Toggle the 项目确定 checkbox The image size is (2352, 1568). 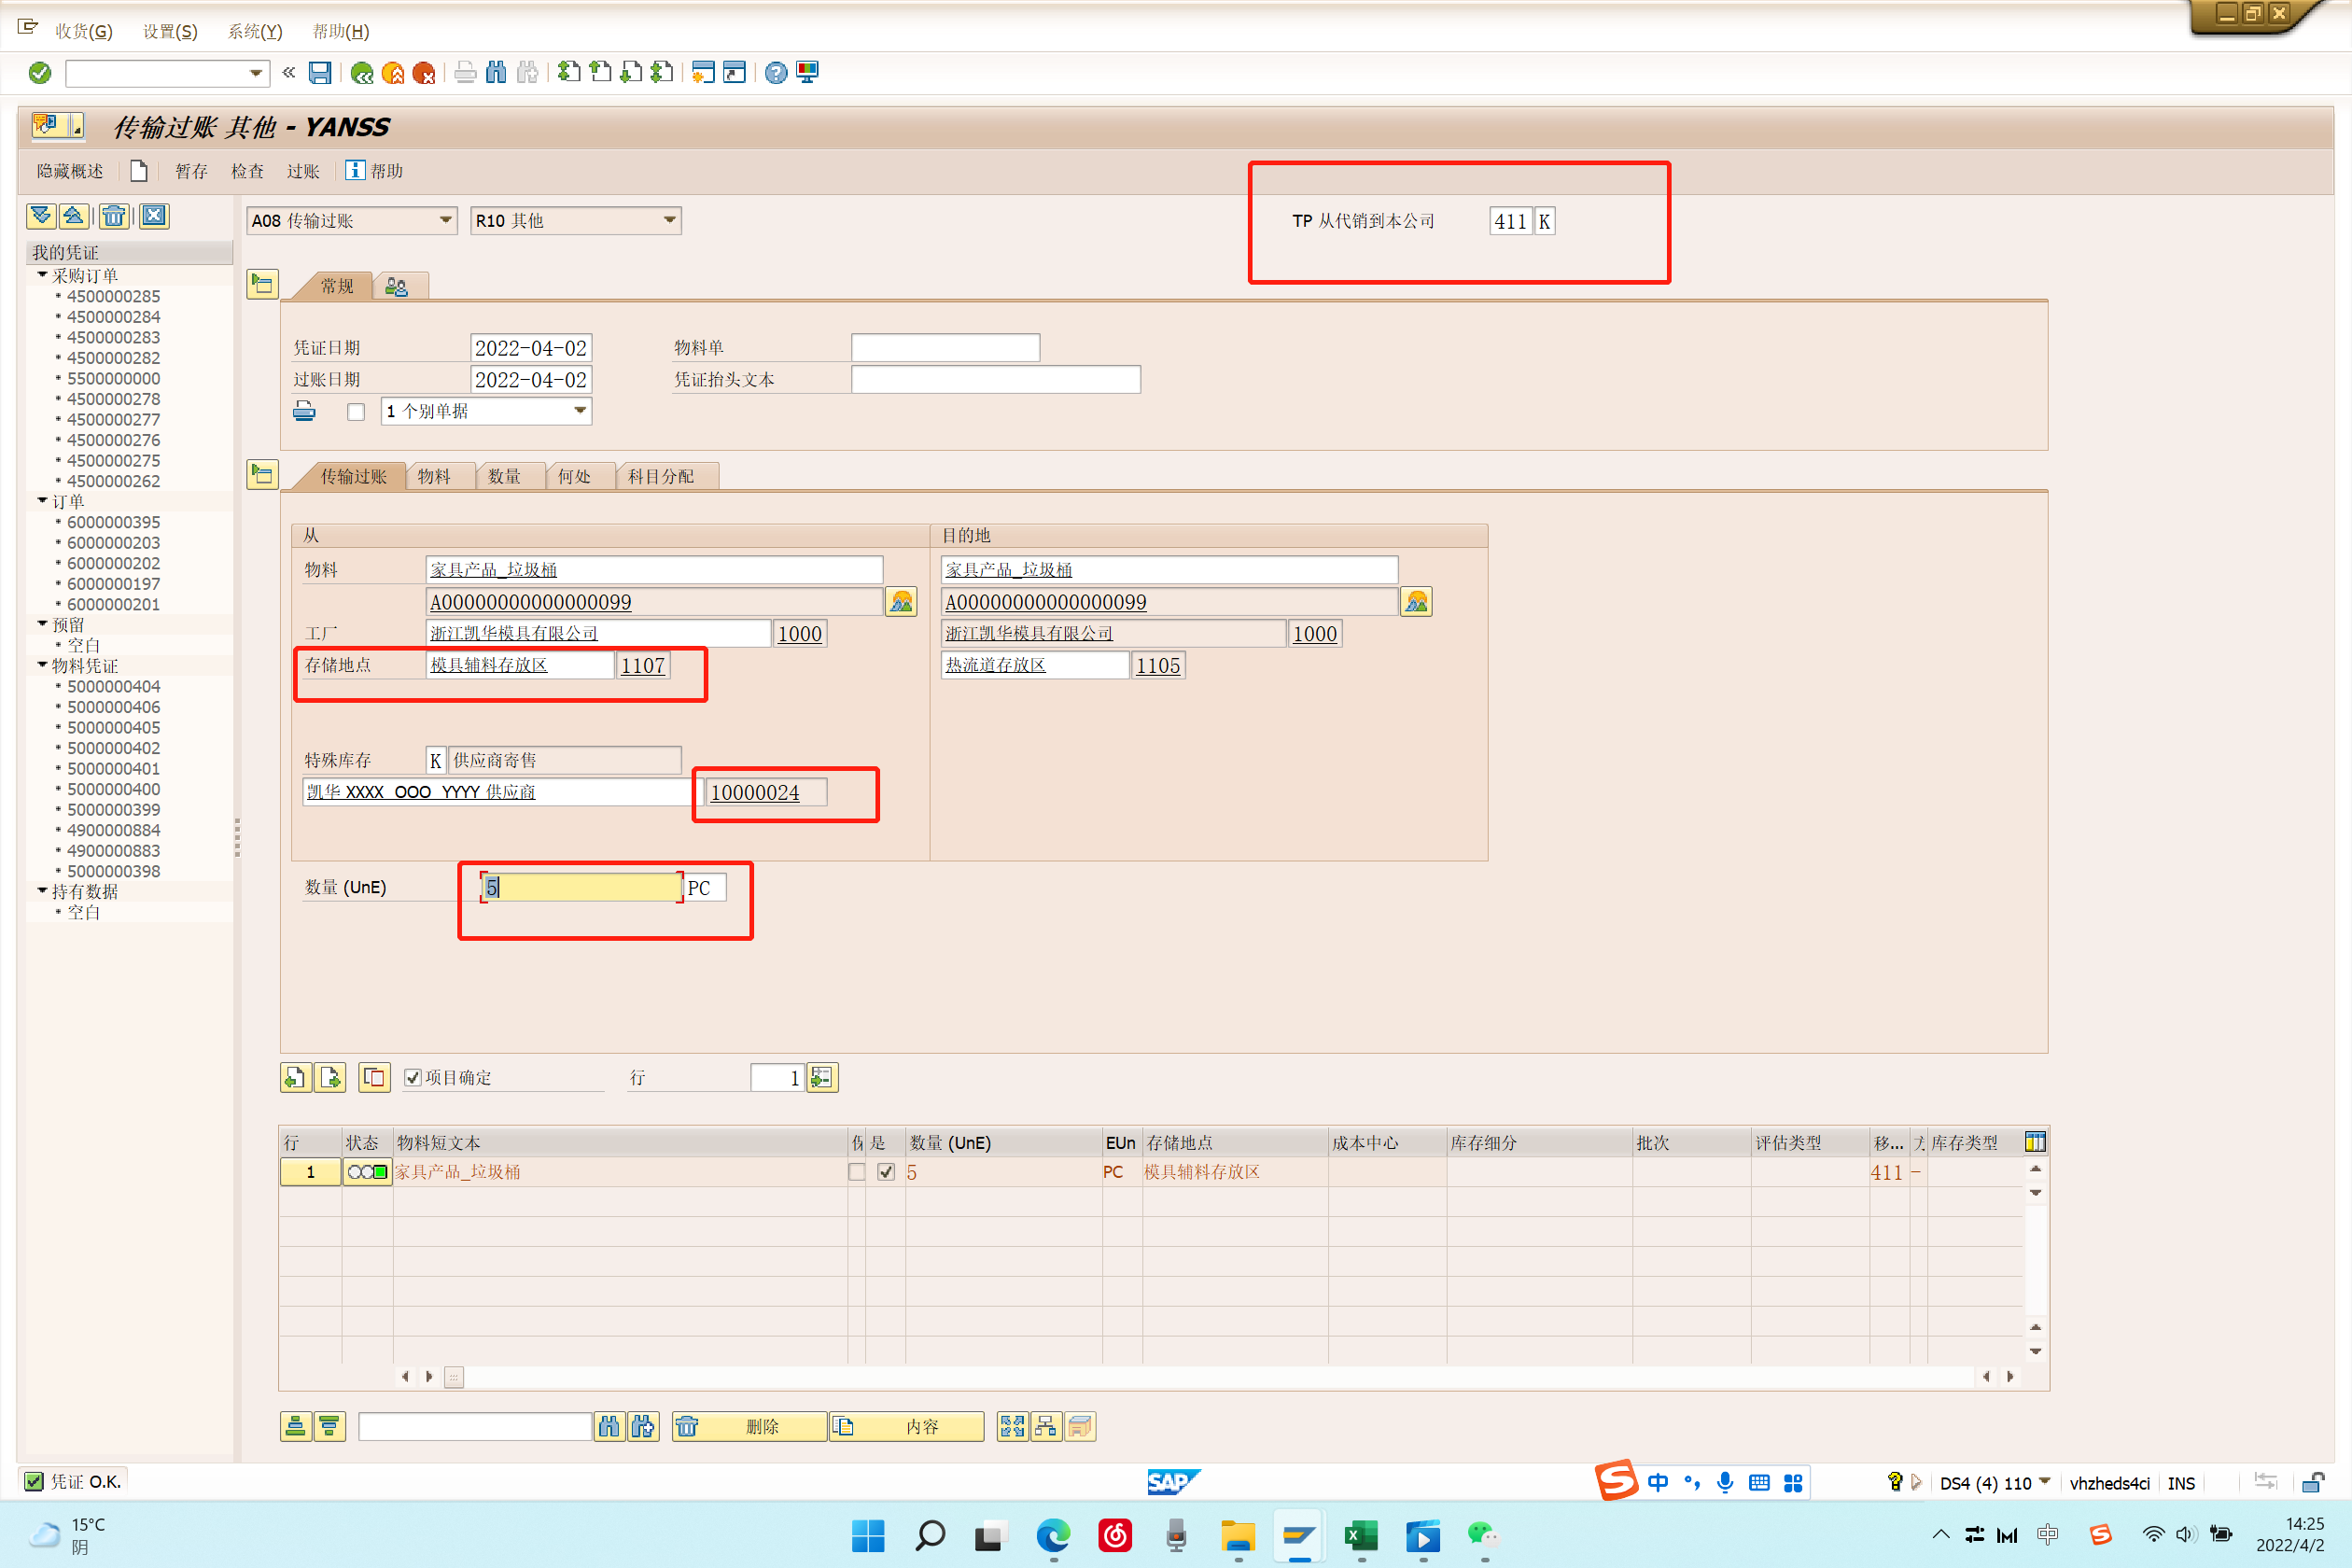click(413, 1077)
